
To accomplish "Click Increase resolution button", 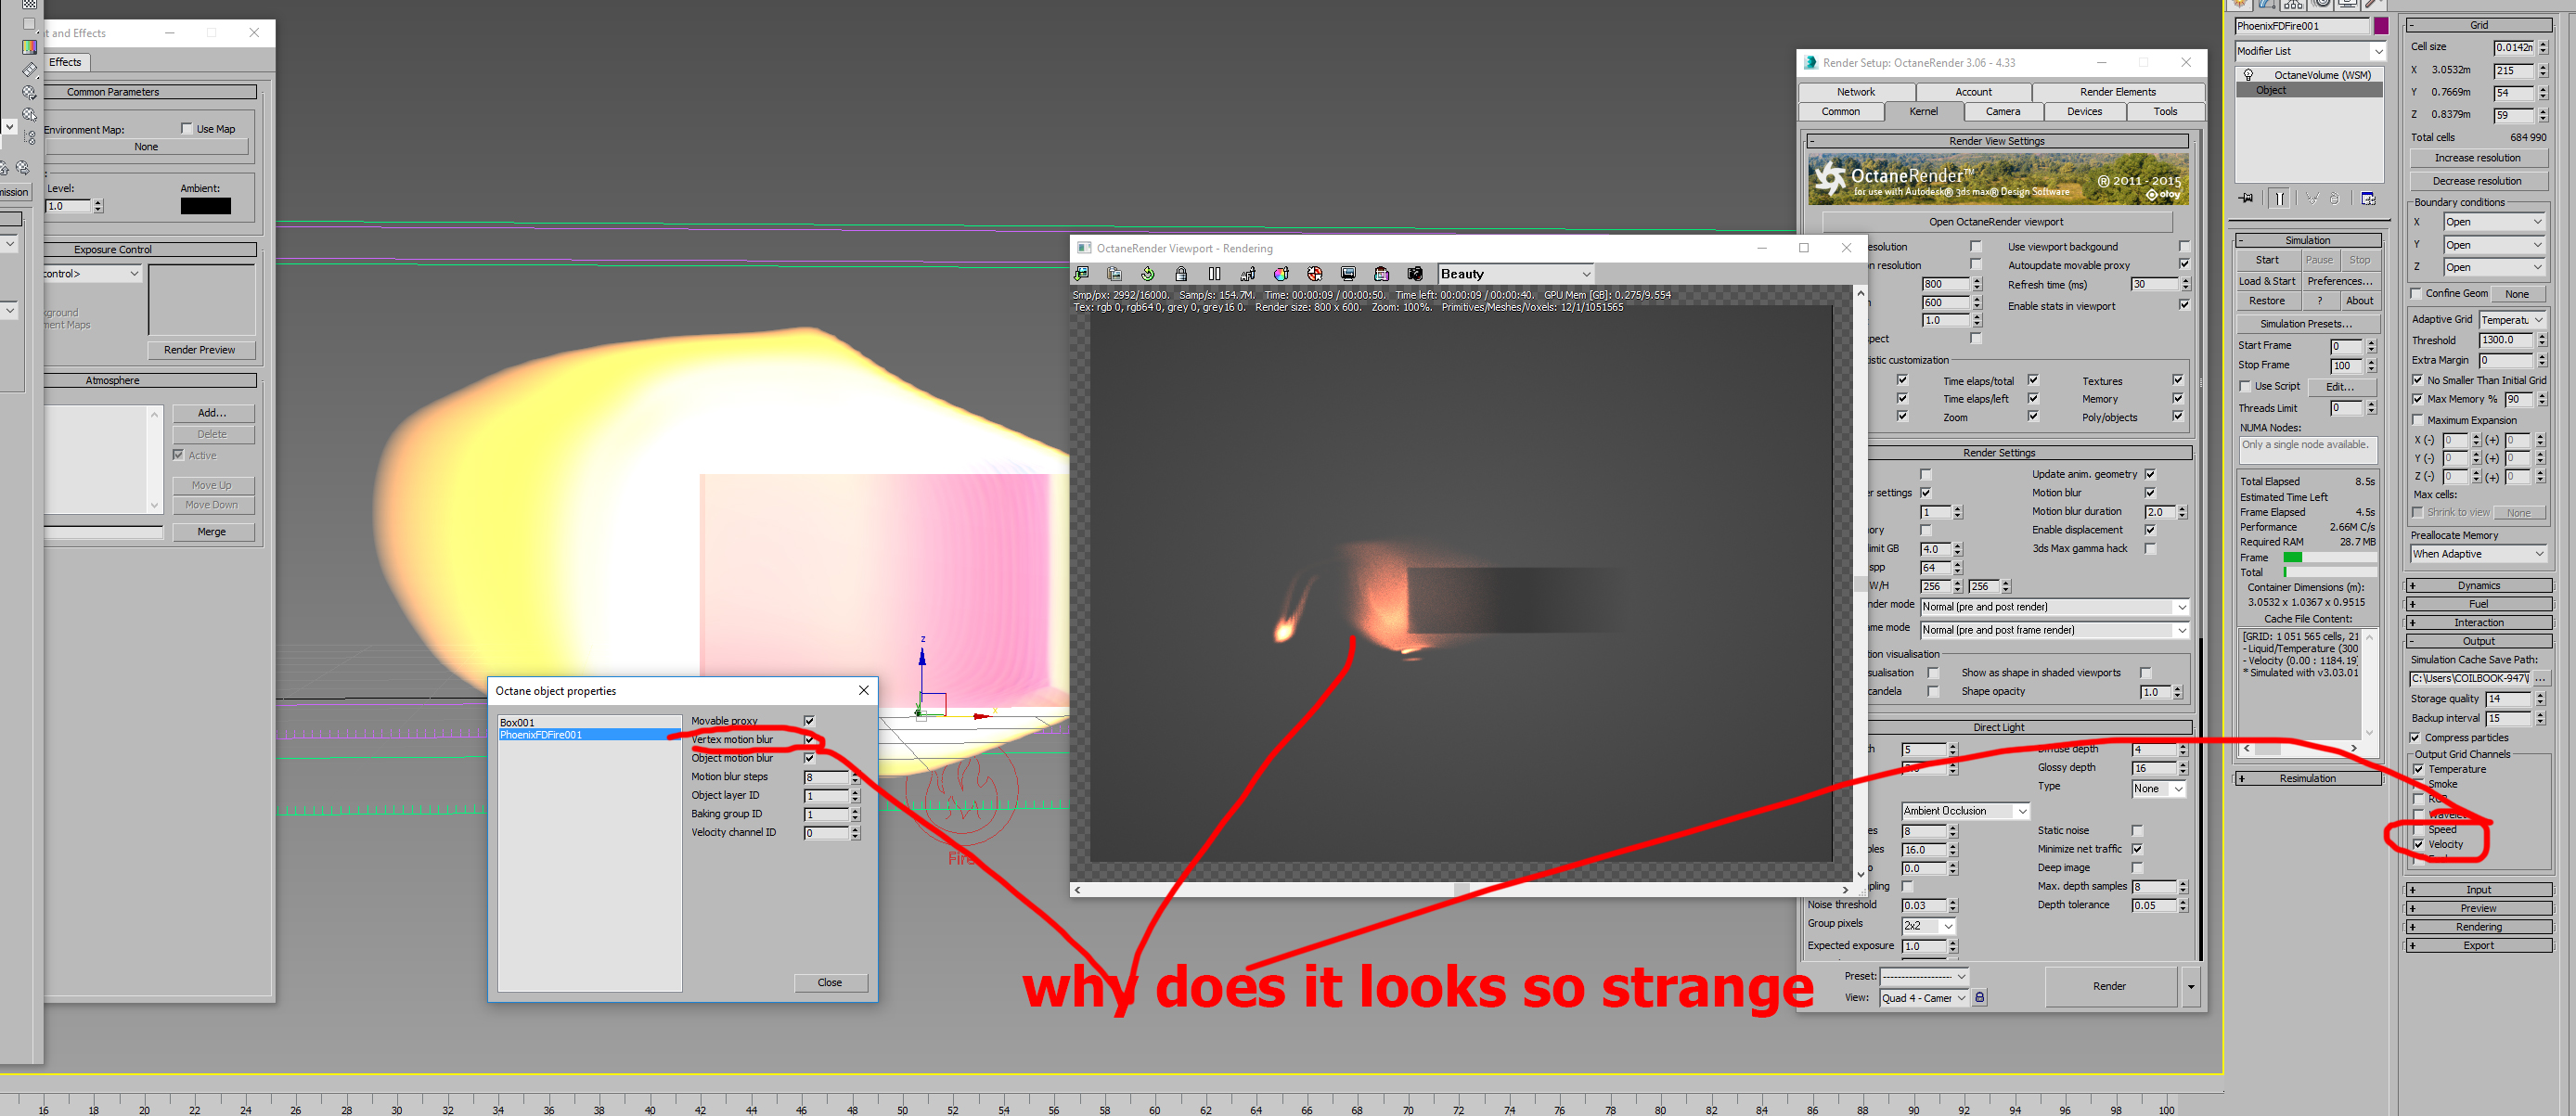I will (x=2477, y=158).
